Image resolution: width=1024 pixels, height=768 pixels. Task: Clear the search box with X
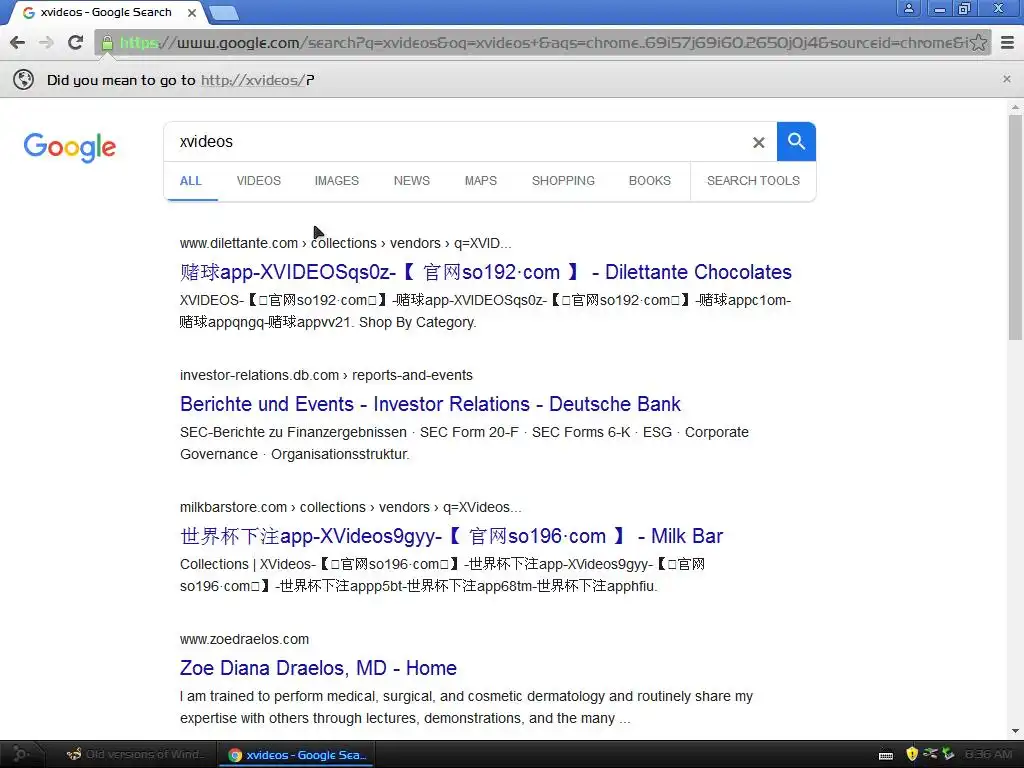758,142
